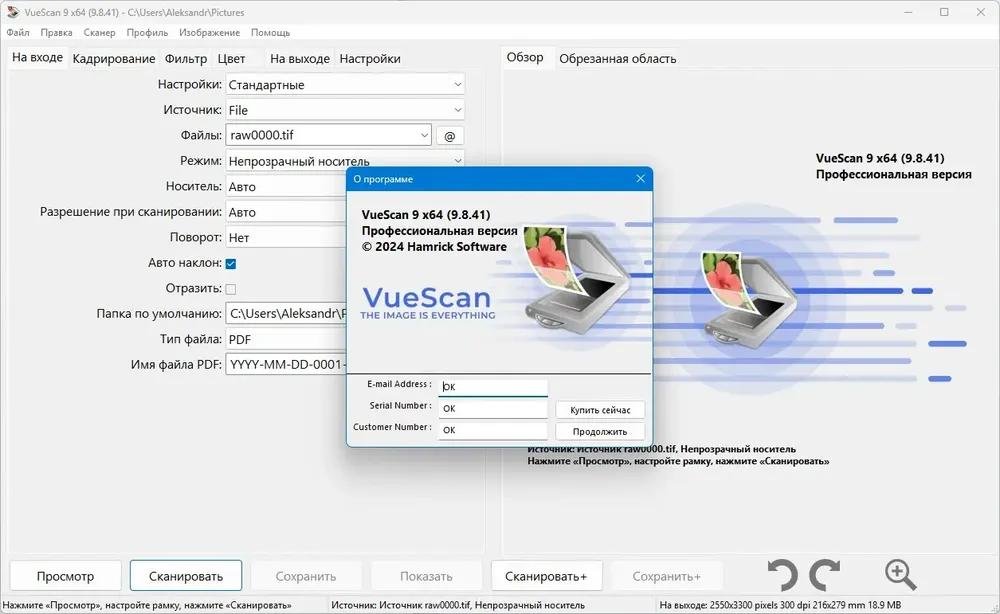Click the Папка по умолчанию path field

click(x=286, y=314)
